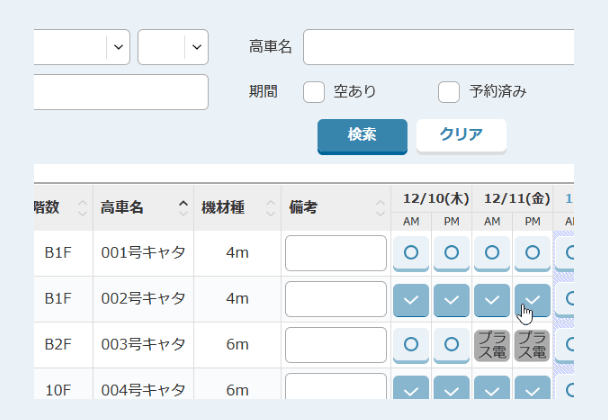Uncheck 12/10 PM slot for 004号キャタ
Screen dimensions: 608x420
click(451, 389)
